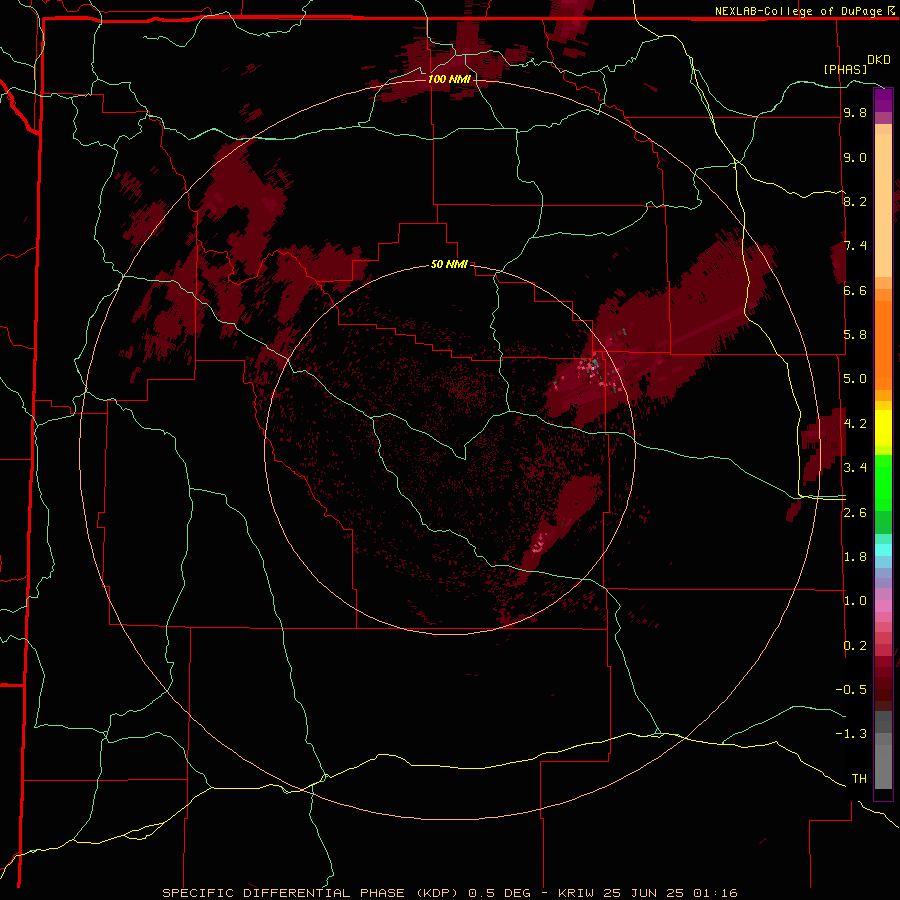Click the 100 NMI range ring label
This screenshot has width=900, height=900.
point(449,79)
